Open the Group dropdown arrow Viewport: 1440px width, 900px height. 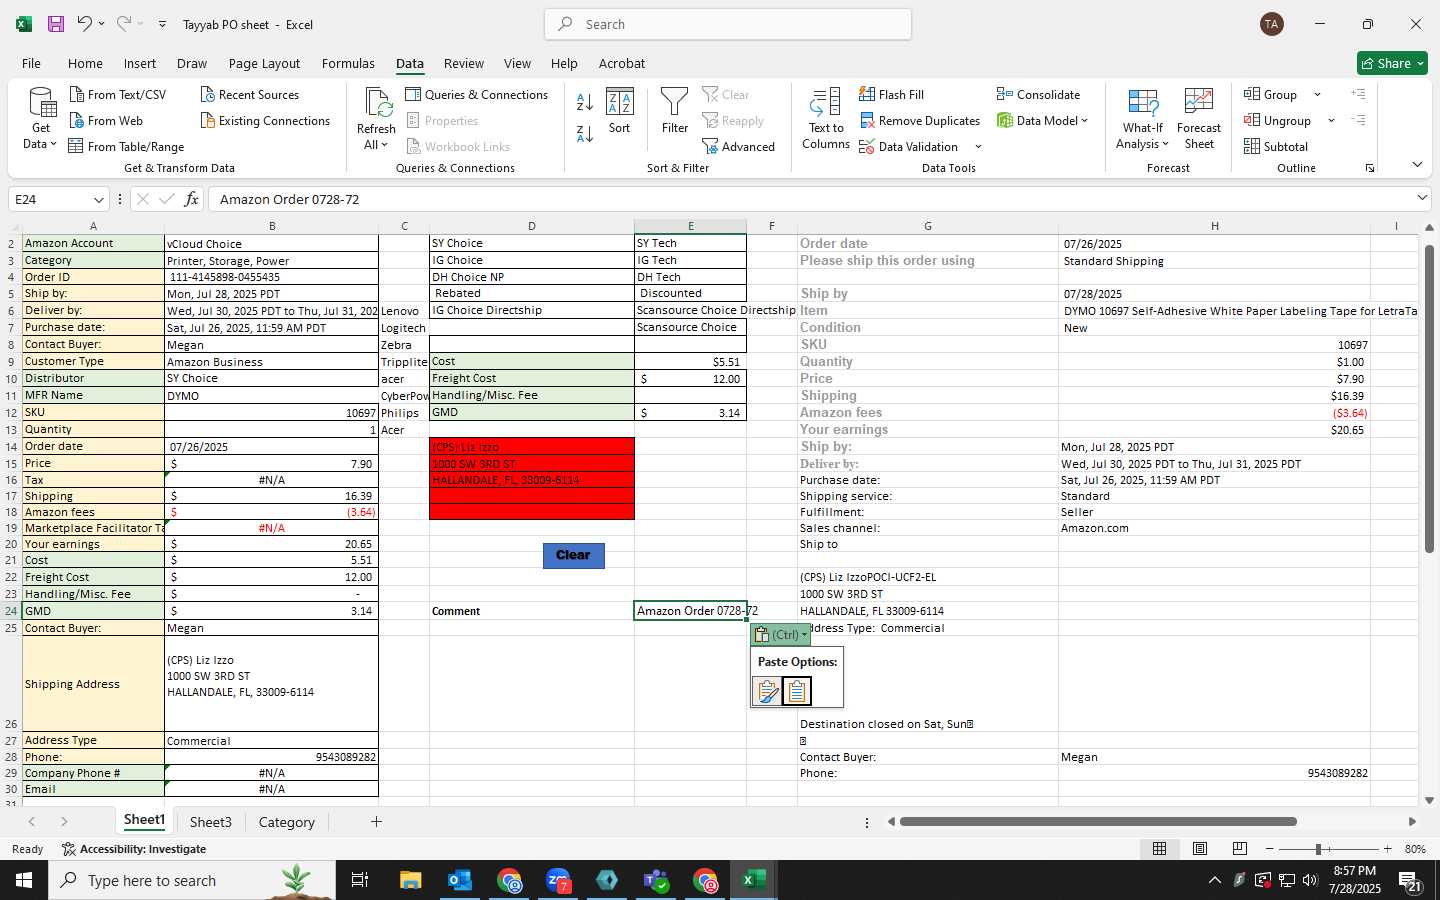(1317, 95)
